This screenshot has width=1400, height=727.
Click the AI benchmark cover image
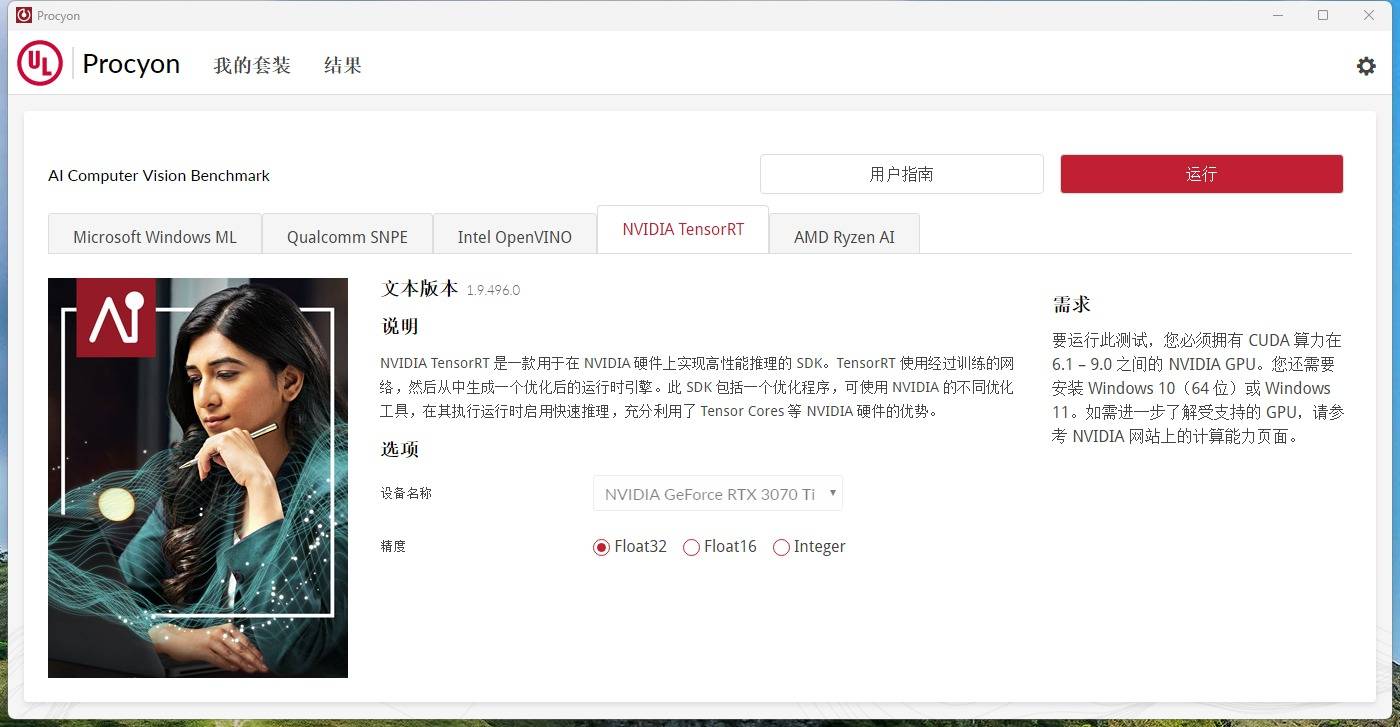click(198, 477)
